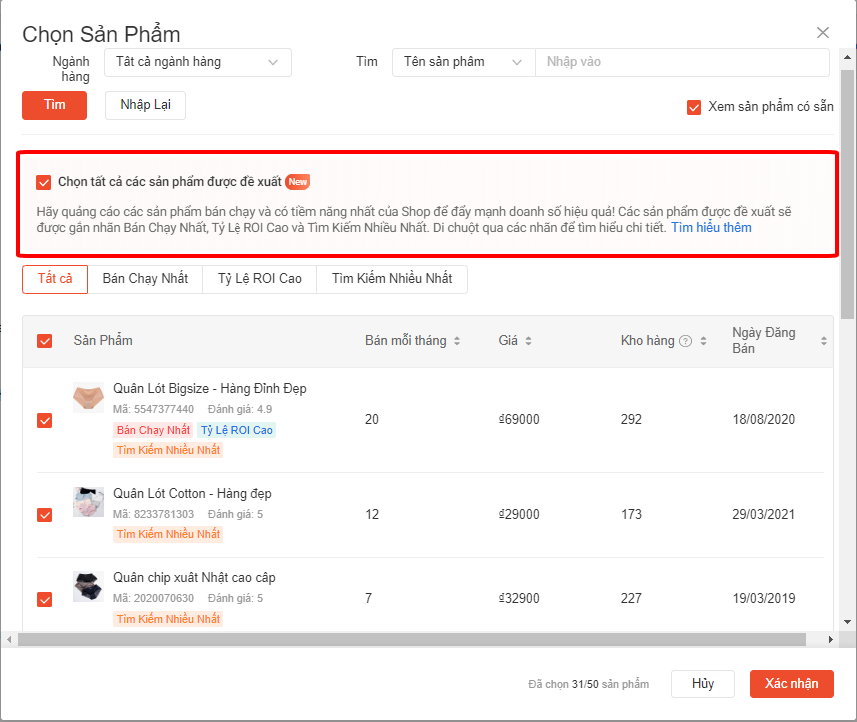
Task: Deselect Quần chip xuất Nhật cao cấp checkbox
Action: pos(44,599)
